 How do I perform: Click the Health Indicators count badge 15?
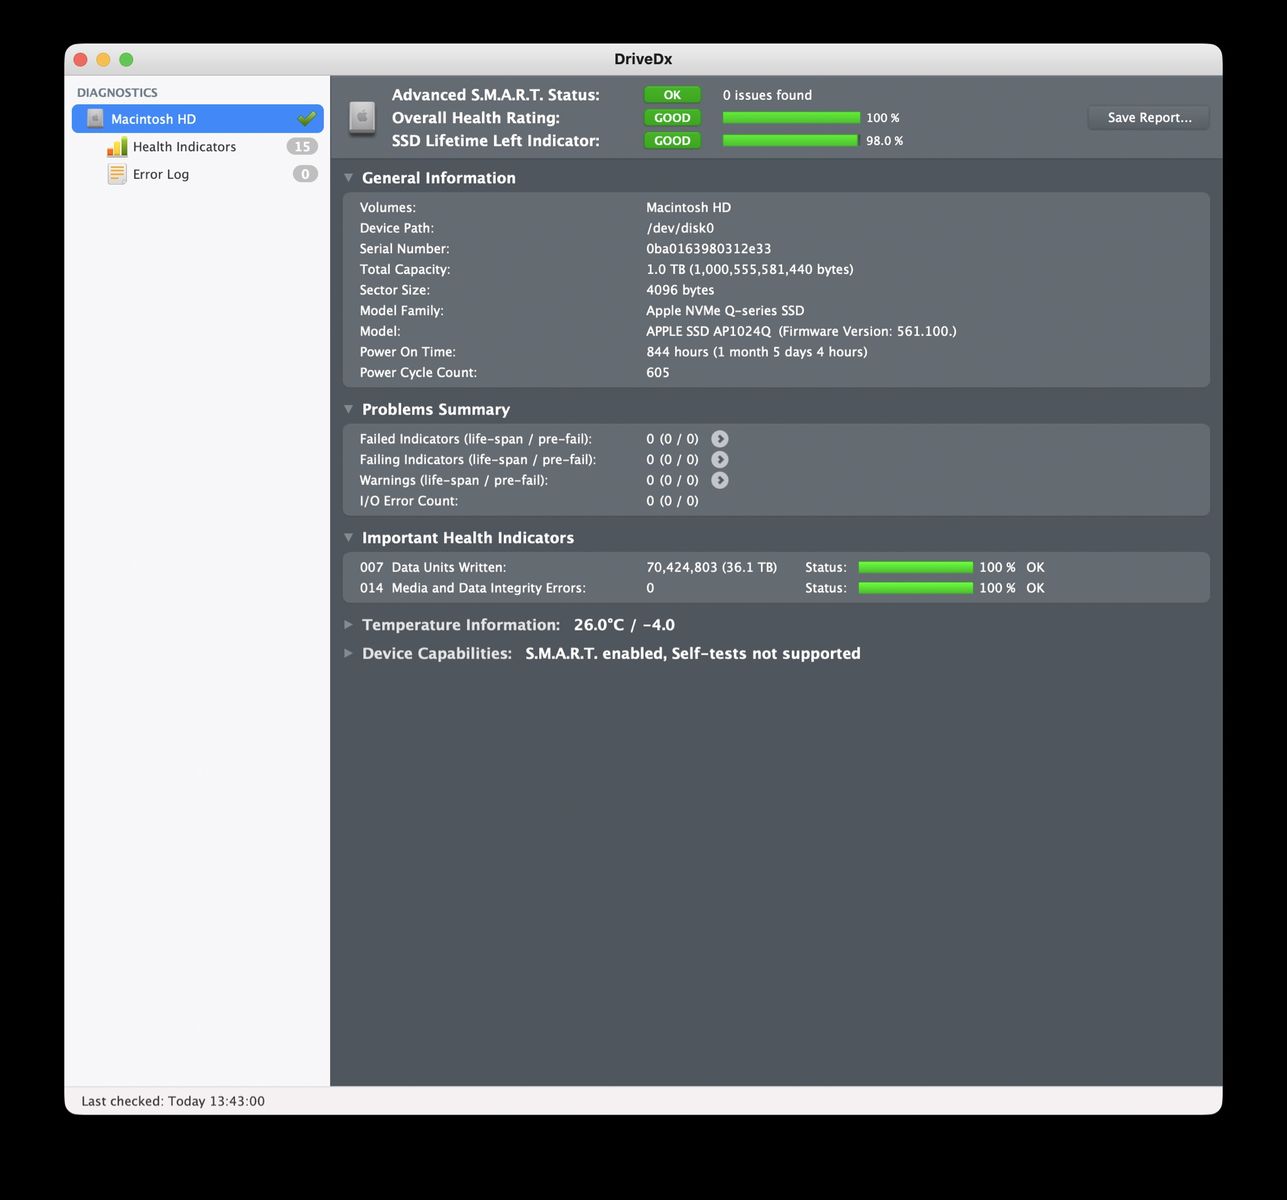(302, 147)
